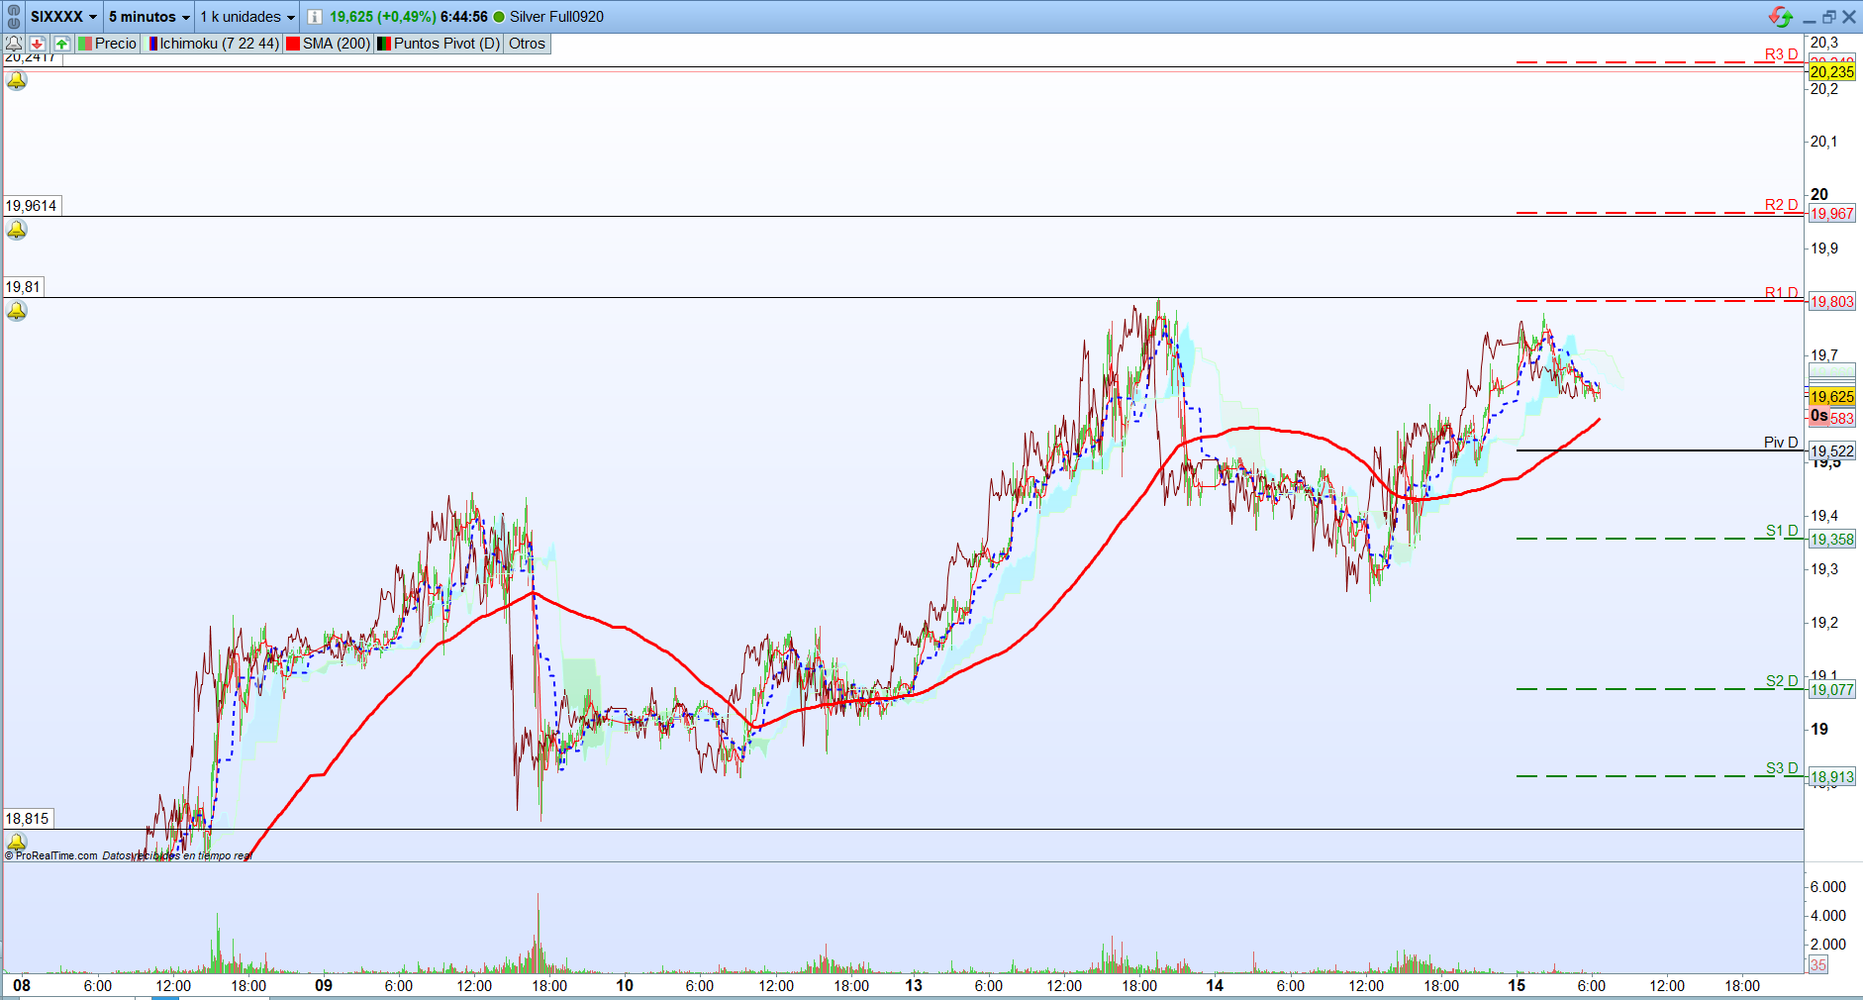Viewport: 1863px width, 1000px height.
Task: Select the 18,815 horizontal line label
Action: [x=27, y=819]
